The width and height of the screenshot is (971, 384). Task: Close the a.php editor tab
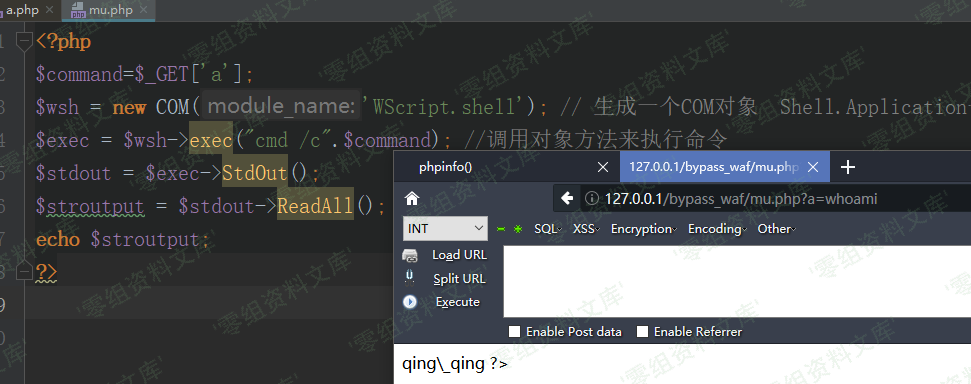[x=50, y=11]
